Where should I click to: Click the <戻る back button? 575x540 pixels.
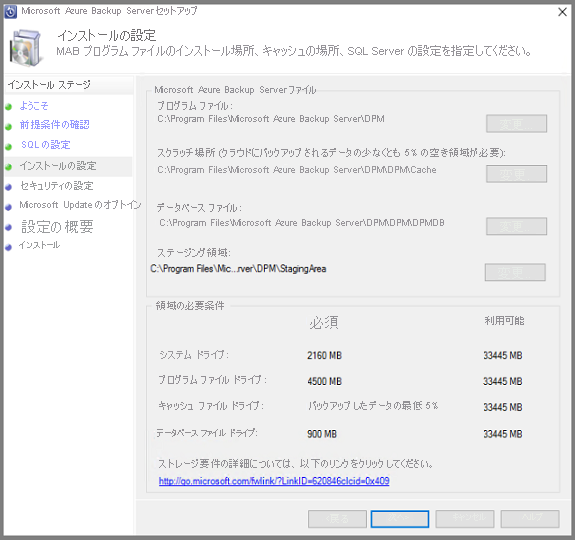(x=337, y=519)
